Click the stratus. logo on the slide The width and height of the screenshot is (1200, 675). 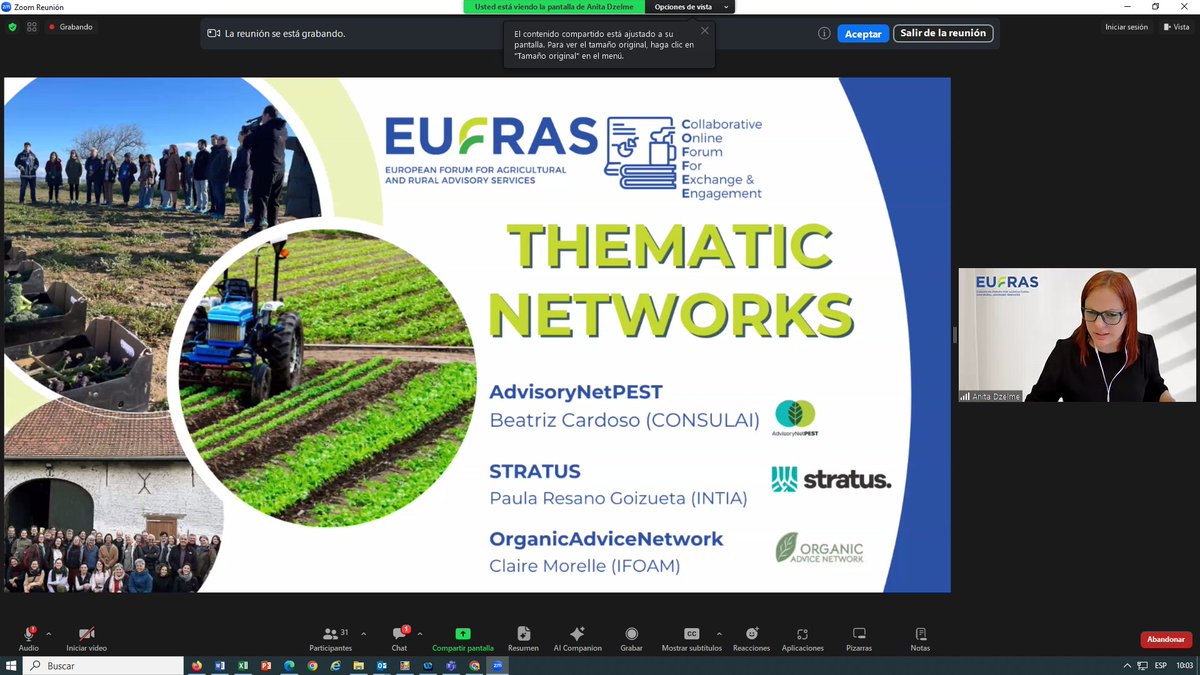click(x=831, y=479)
